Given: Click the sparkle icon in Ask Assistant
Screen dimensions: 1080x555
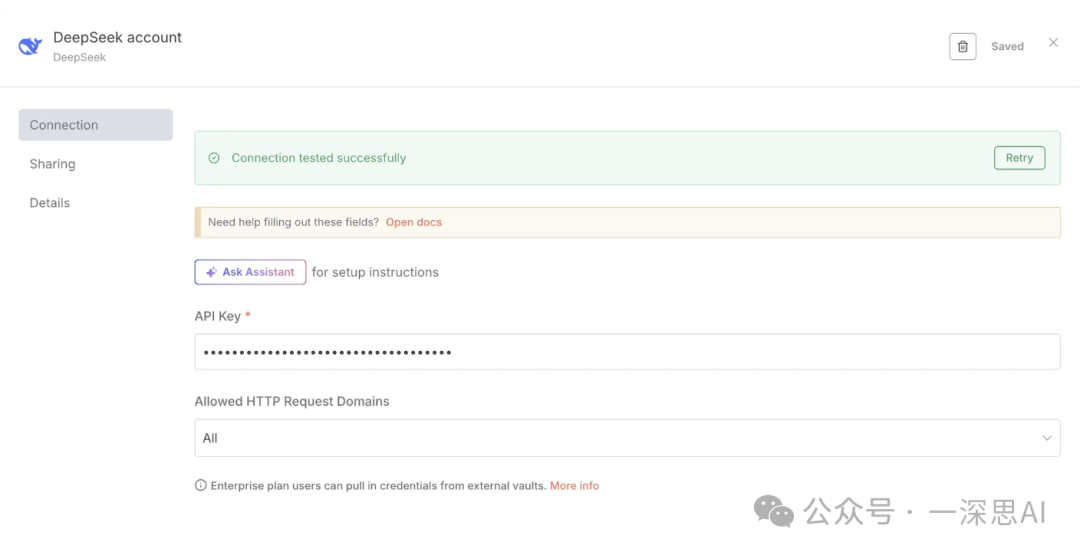Looking at the screenshot, I should (x=211, y=272).
